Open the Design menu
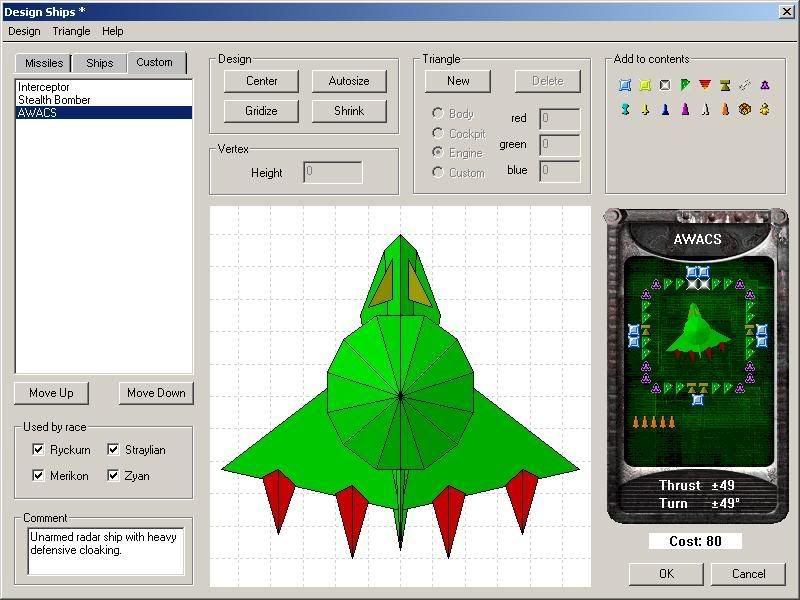 [x=24, y=31]
